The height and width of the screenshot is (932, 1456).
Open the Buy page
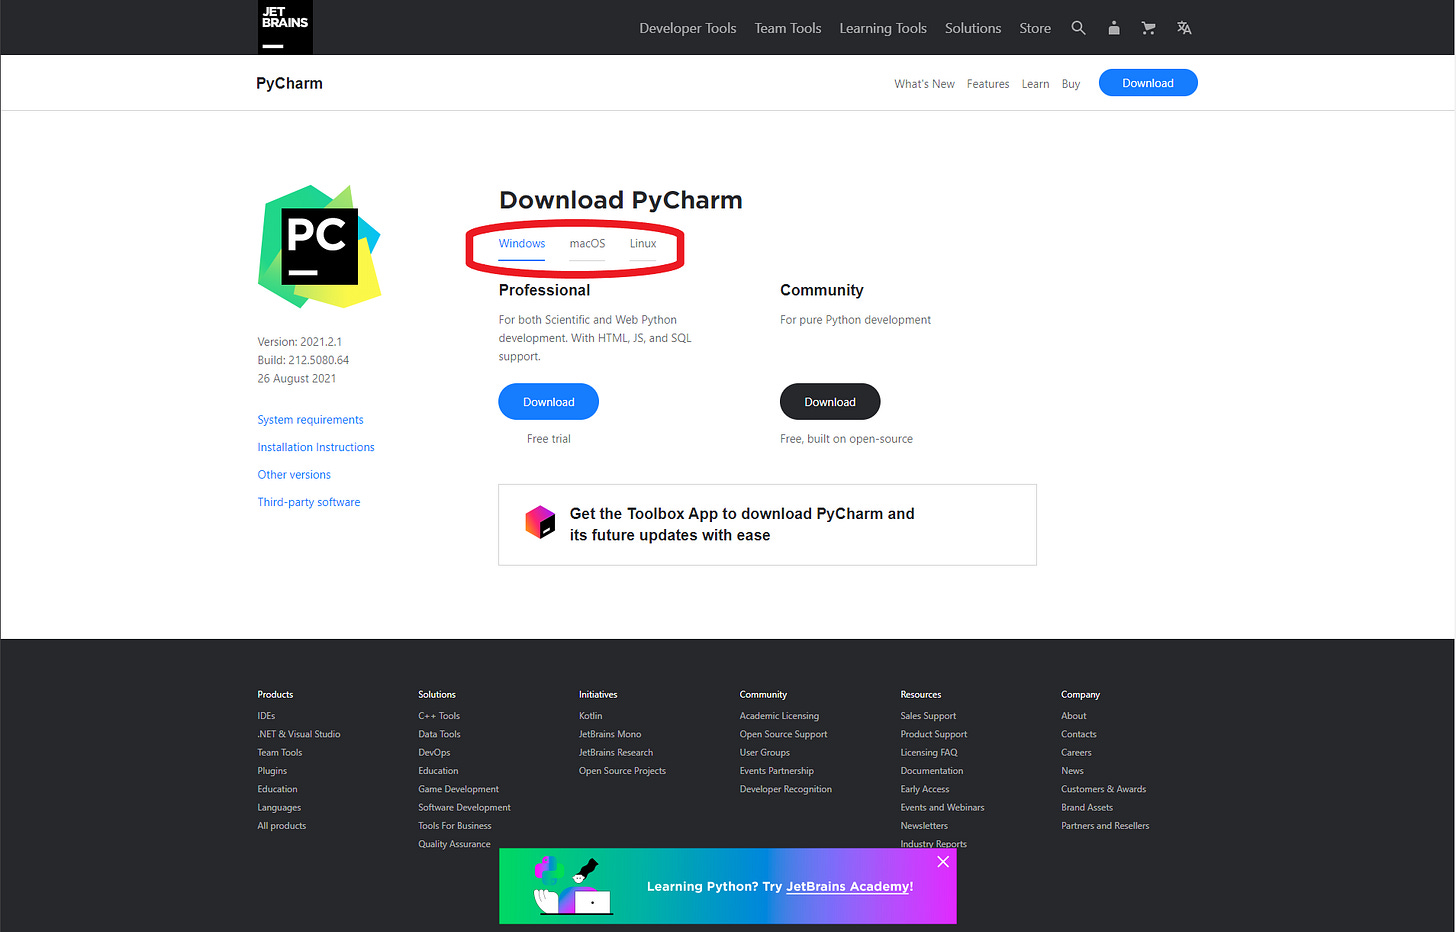click(1071, 84)
